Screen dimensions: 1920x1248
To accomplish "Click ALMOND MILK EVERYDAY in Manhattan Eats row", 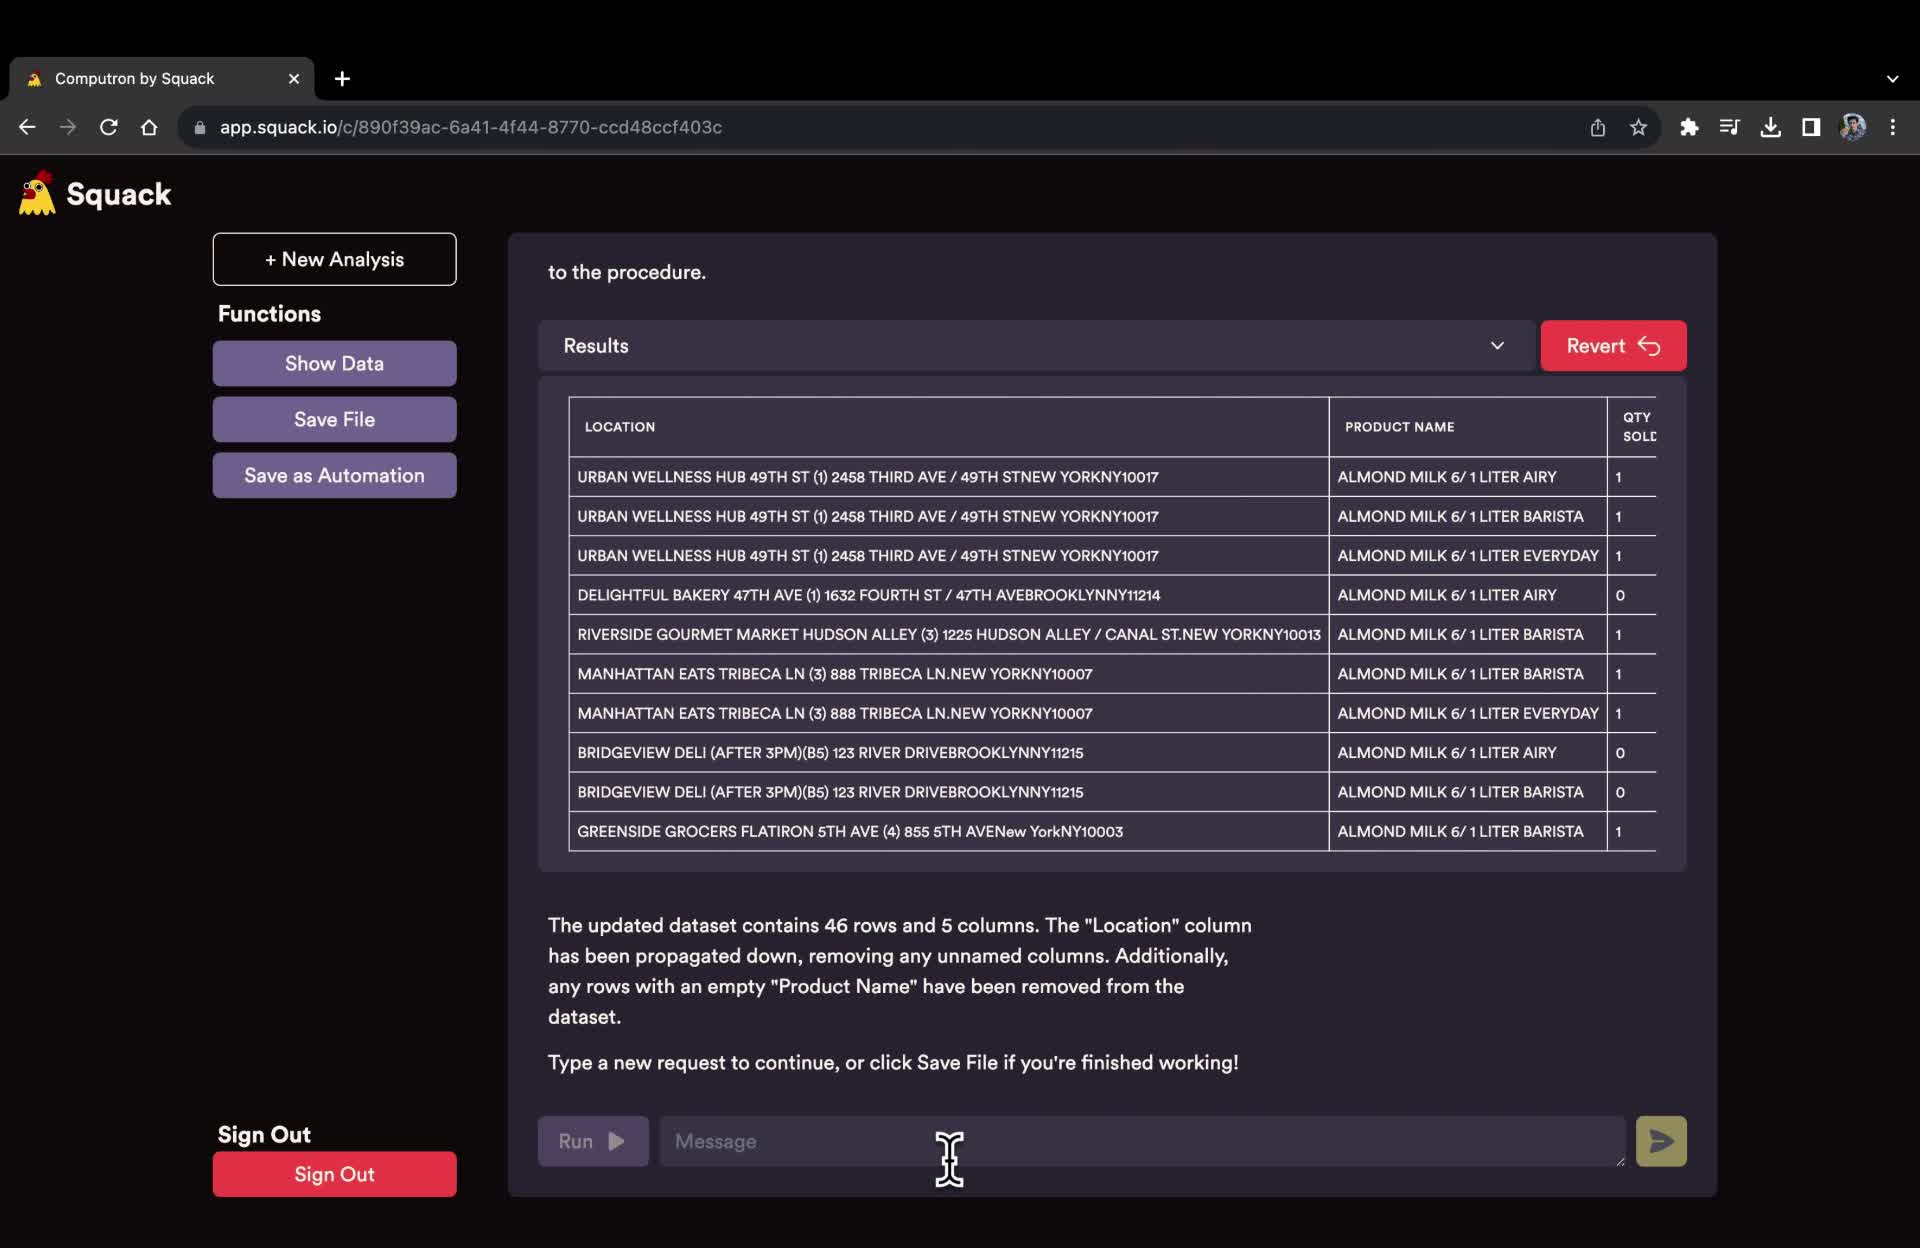I will (x=1468, y=713).
